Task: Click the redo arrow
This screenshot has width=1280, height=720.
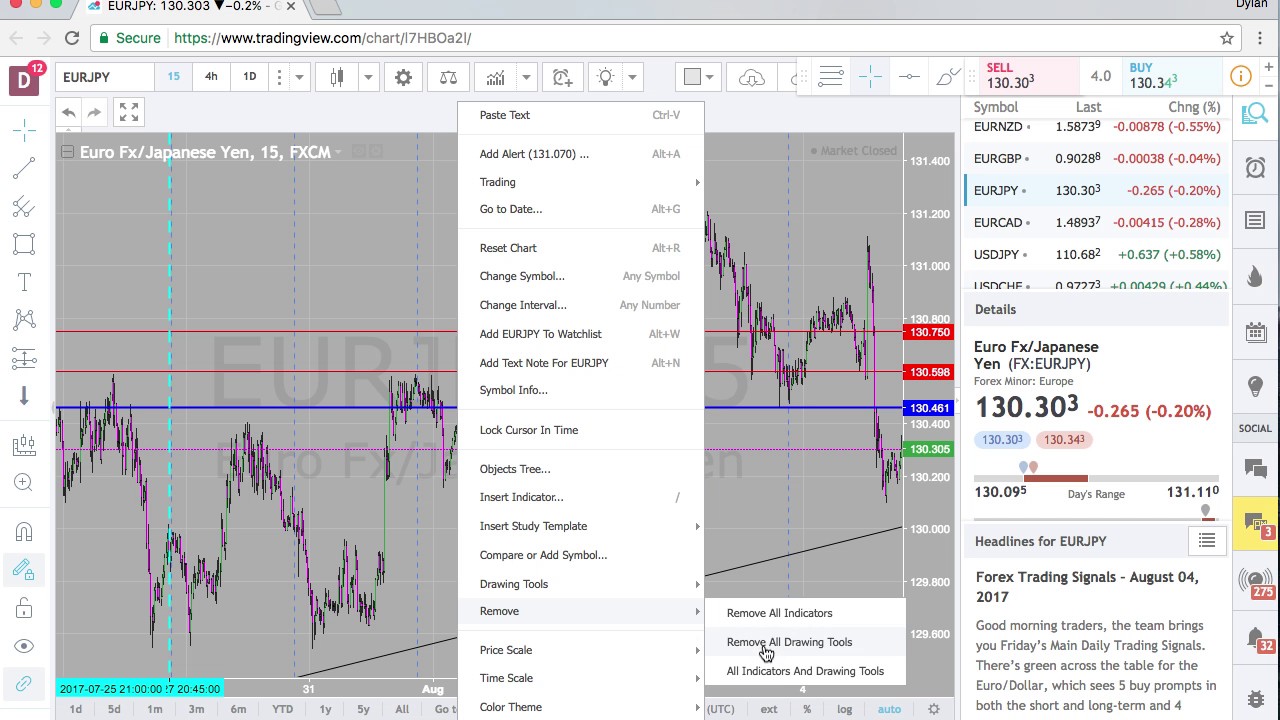Action: [x=94, y=113]
